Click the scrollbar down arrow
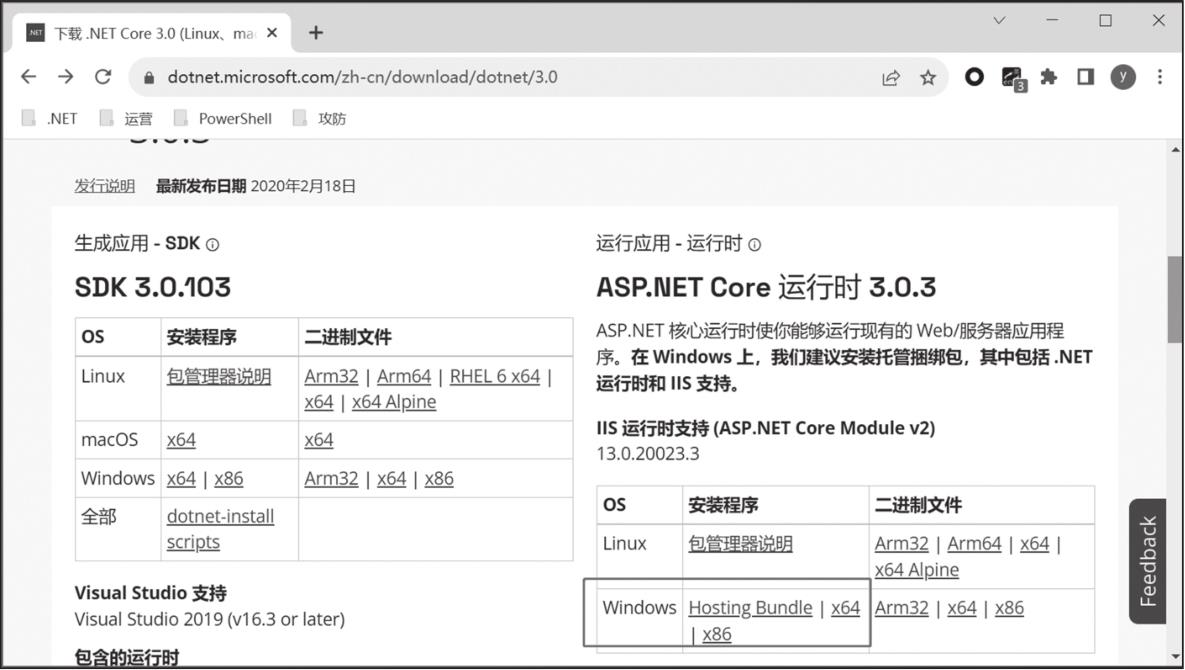Screen dimensions: 1185x670 coord(1175,656)
